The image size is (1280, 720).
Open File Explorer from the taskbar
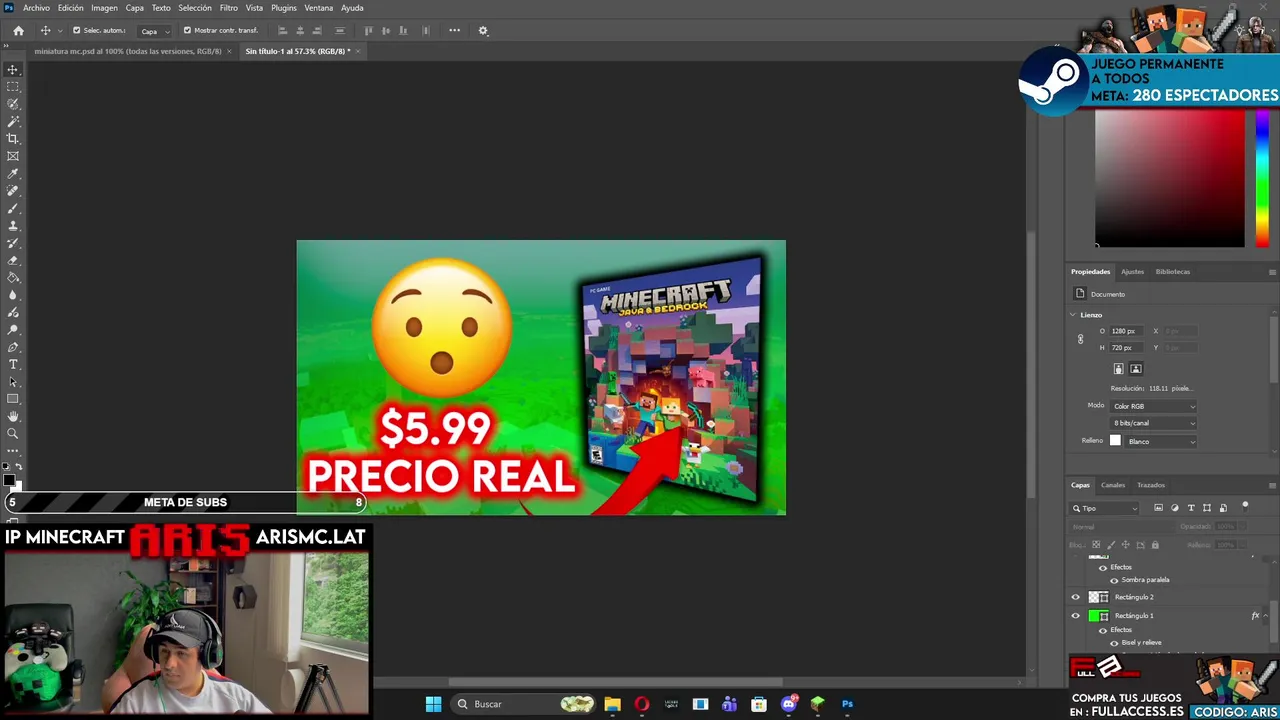point(613,704)
